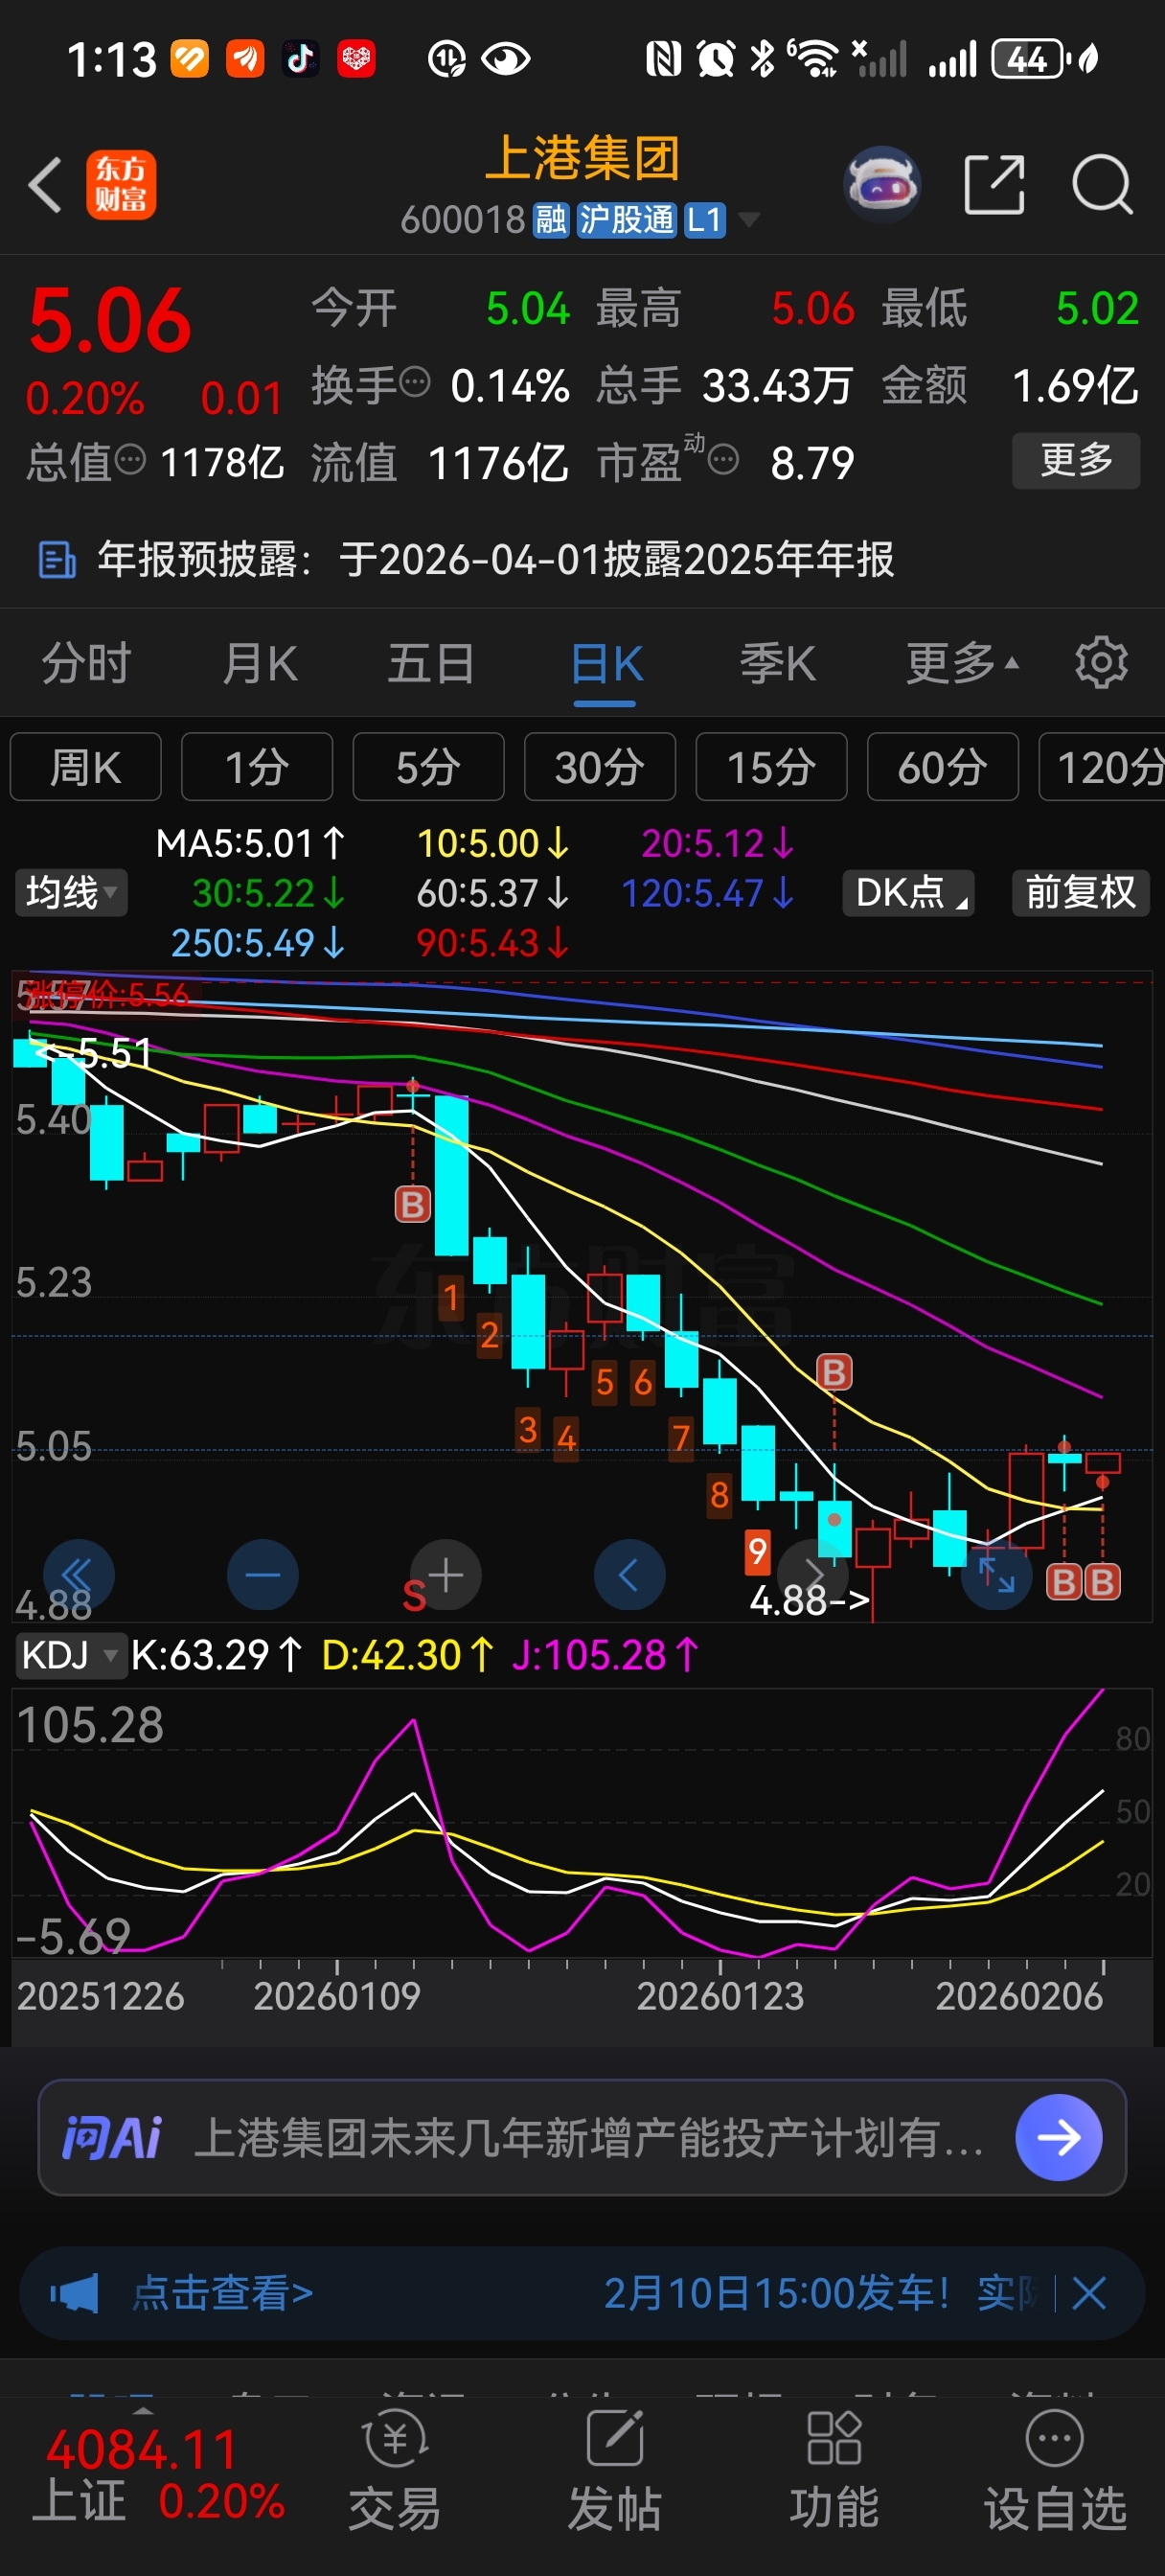Viewport: 1165px width, 2576px height.
Task: Move chart left with single arrow
Action: [630, 1574]
